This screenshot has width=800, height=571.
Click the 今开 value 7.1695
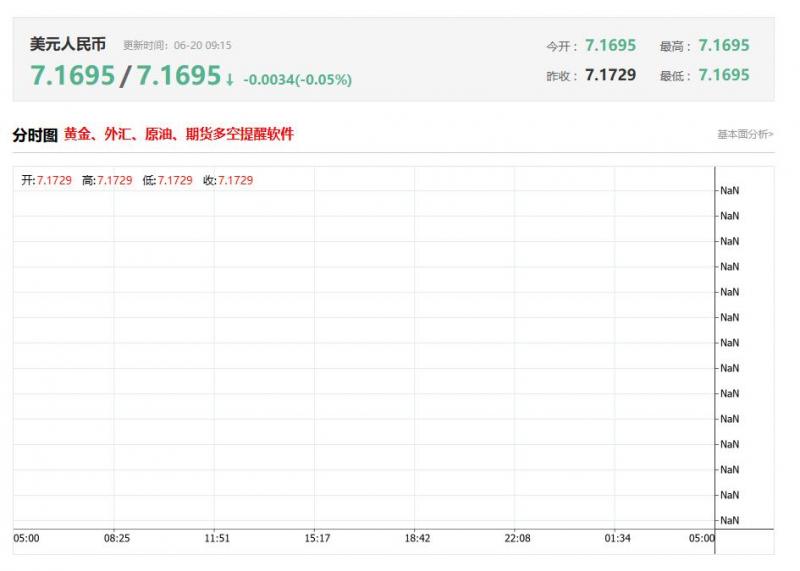(x=610, y=45)
